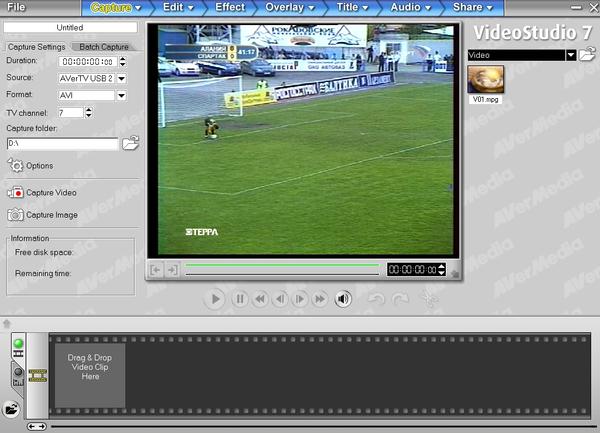Click the Pause playback button

239,298
